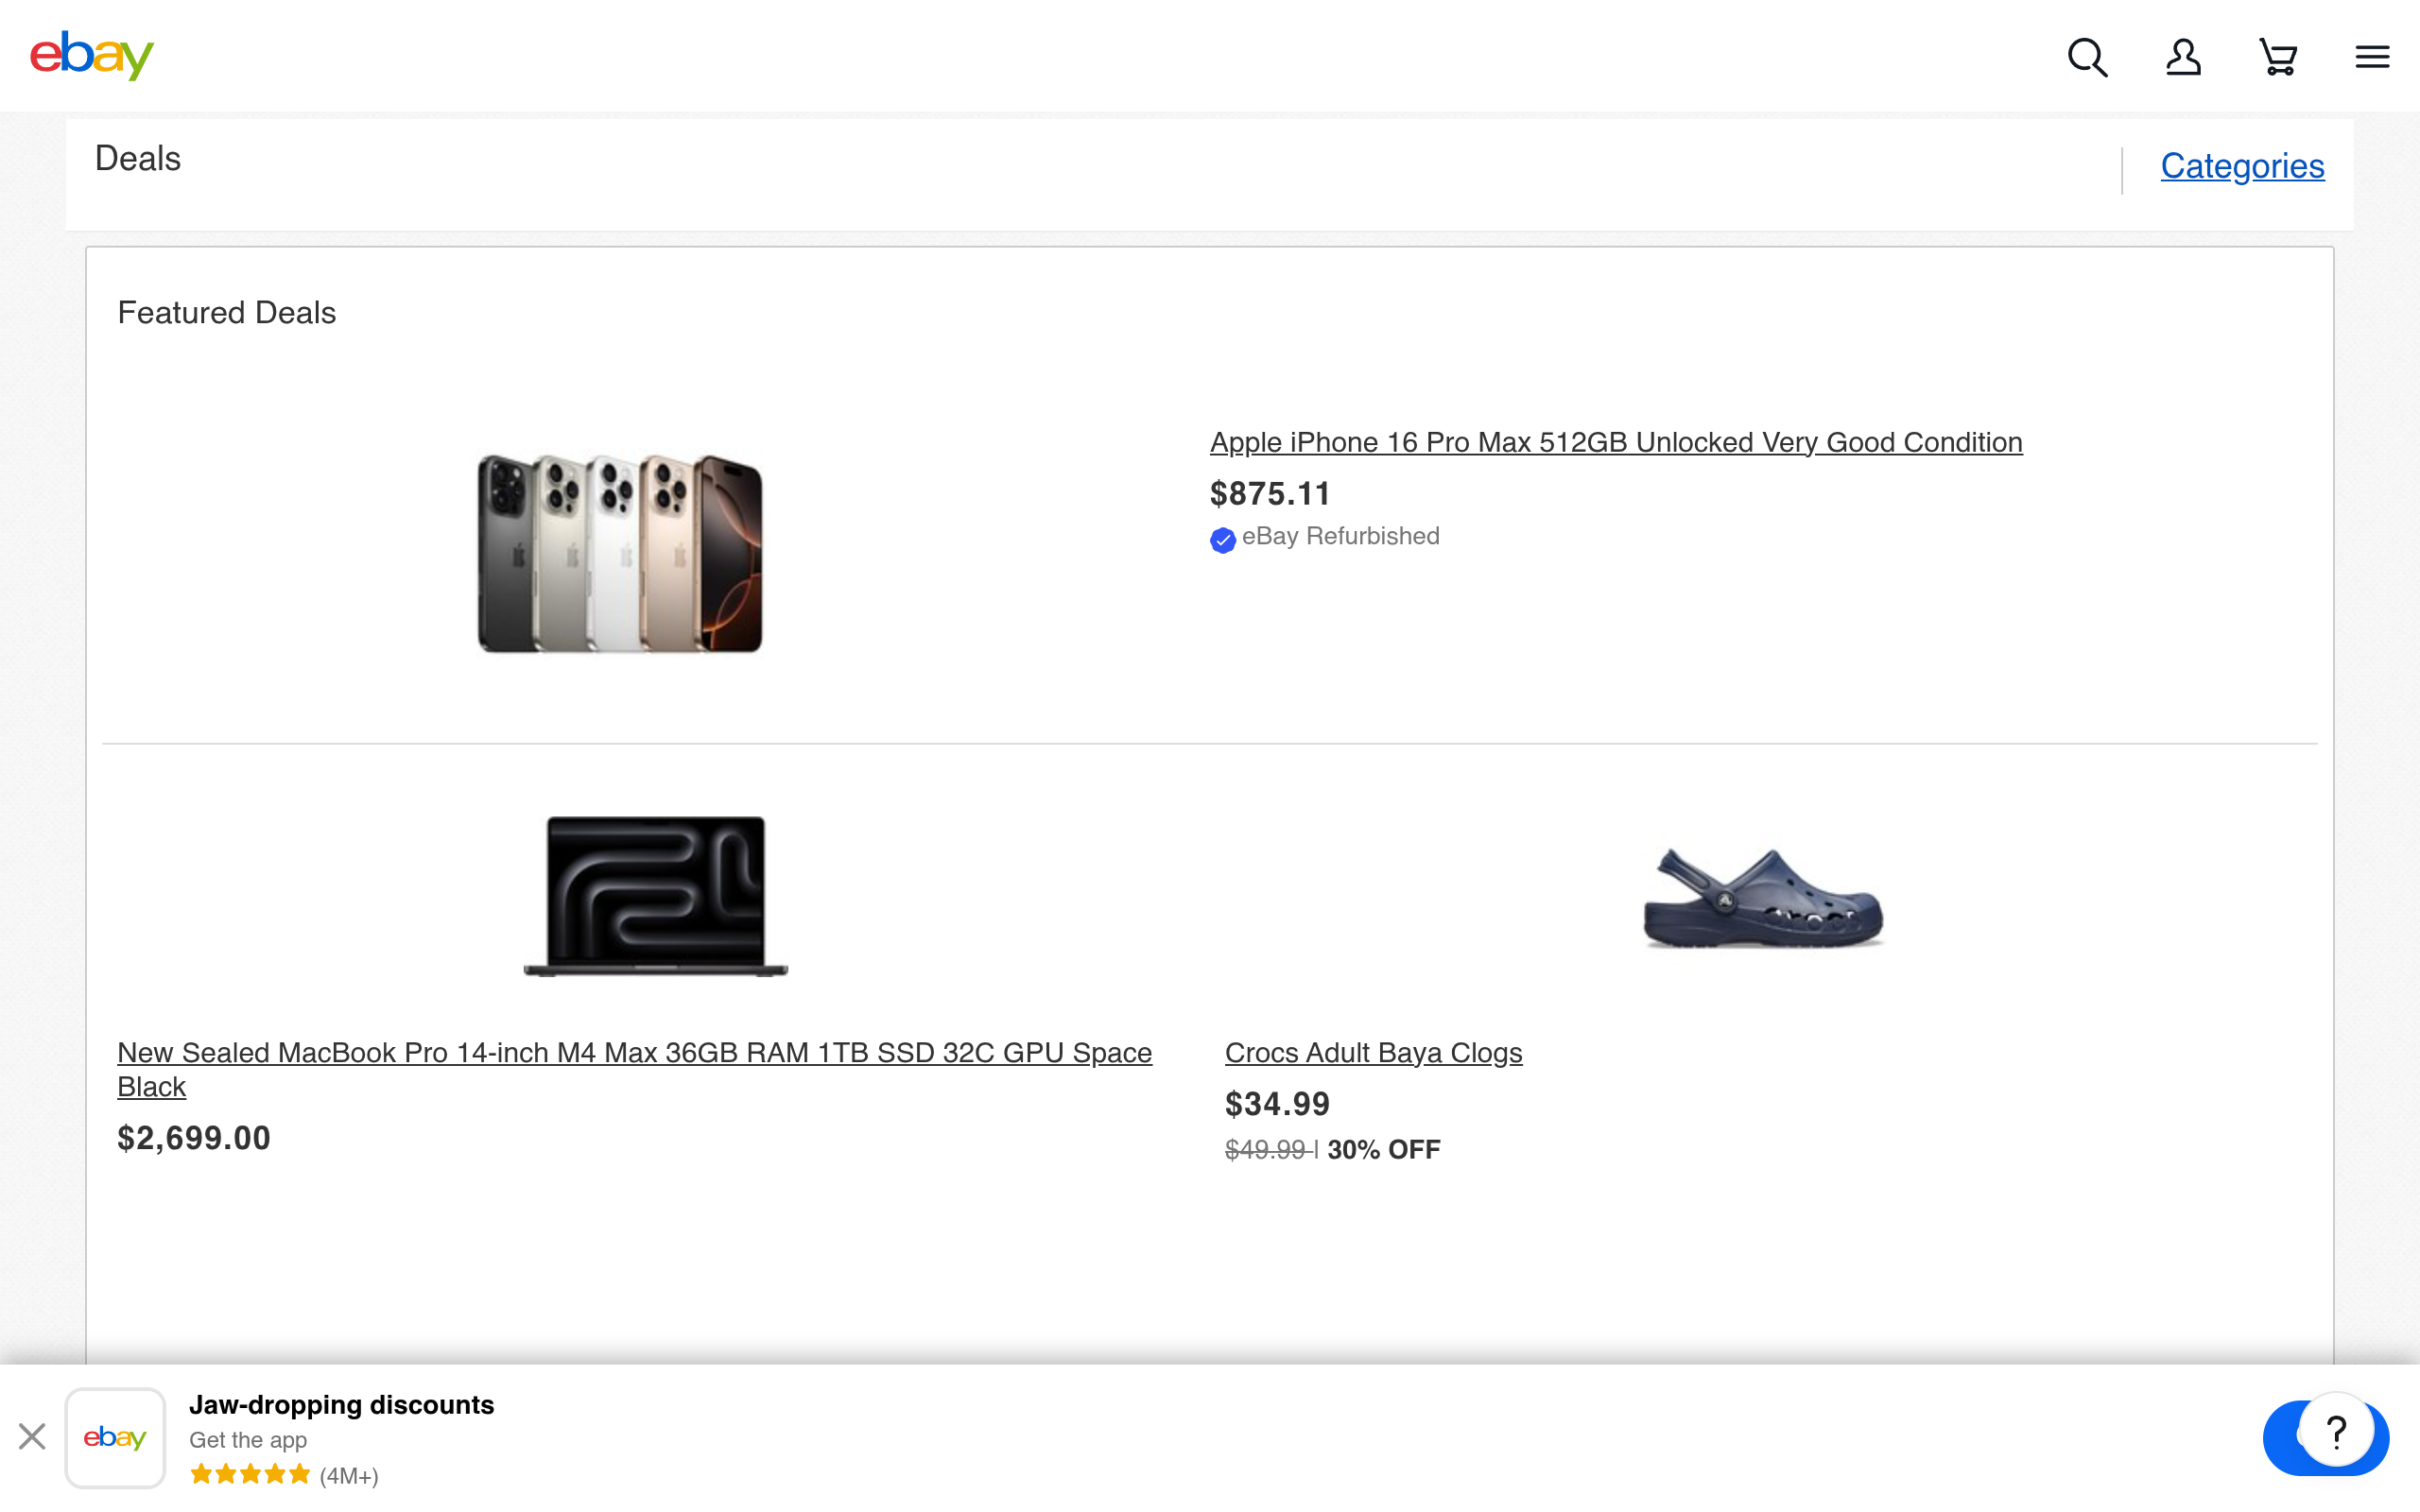Open the help question mark button
Screen dimensions: 2420x1512
point(2336,1431)
